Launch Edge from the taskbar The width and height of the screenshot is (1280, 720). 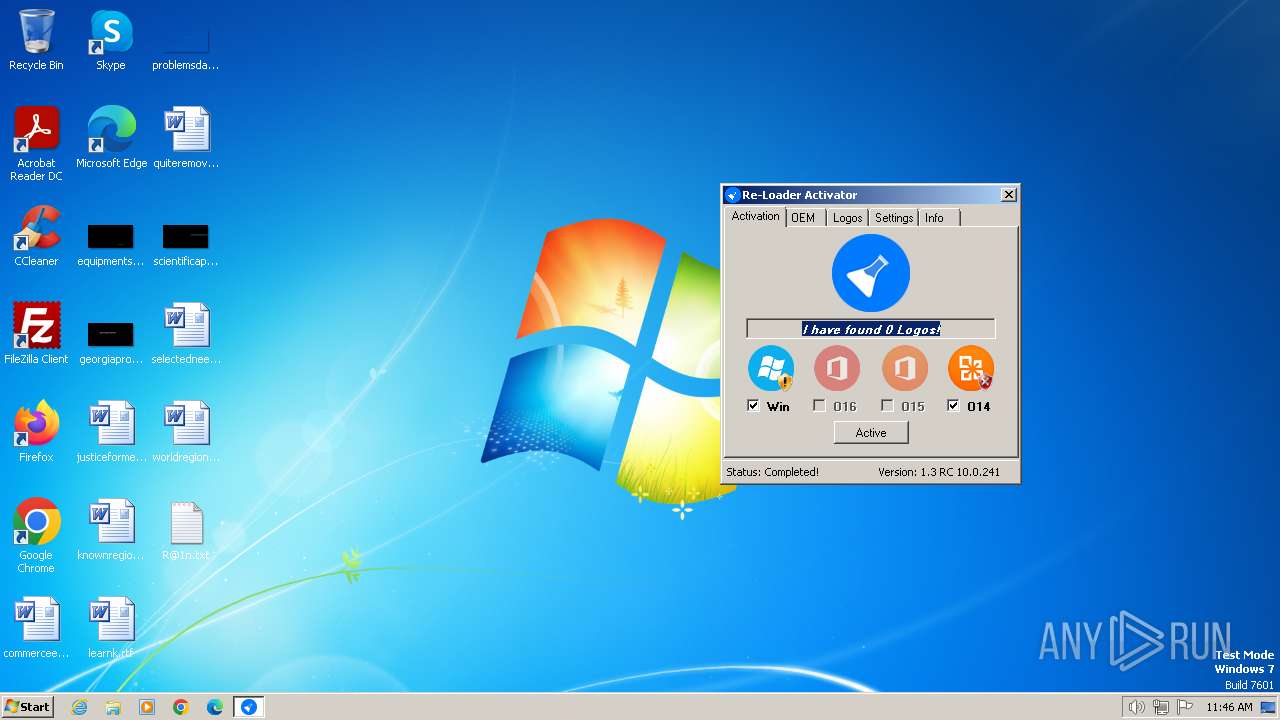[x=215, y=707]
